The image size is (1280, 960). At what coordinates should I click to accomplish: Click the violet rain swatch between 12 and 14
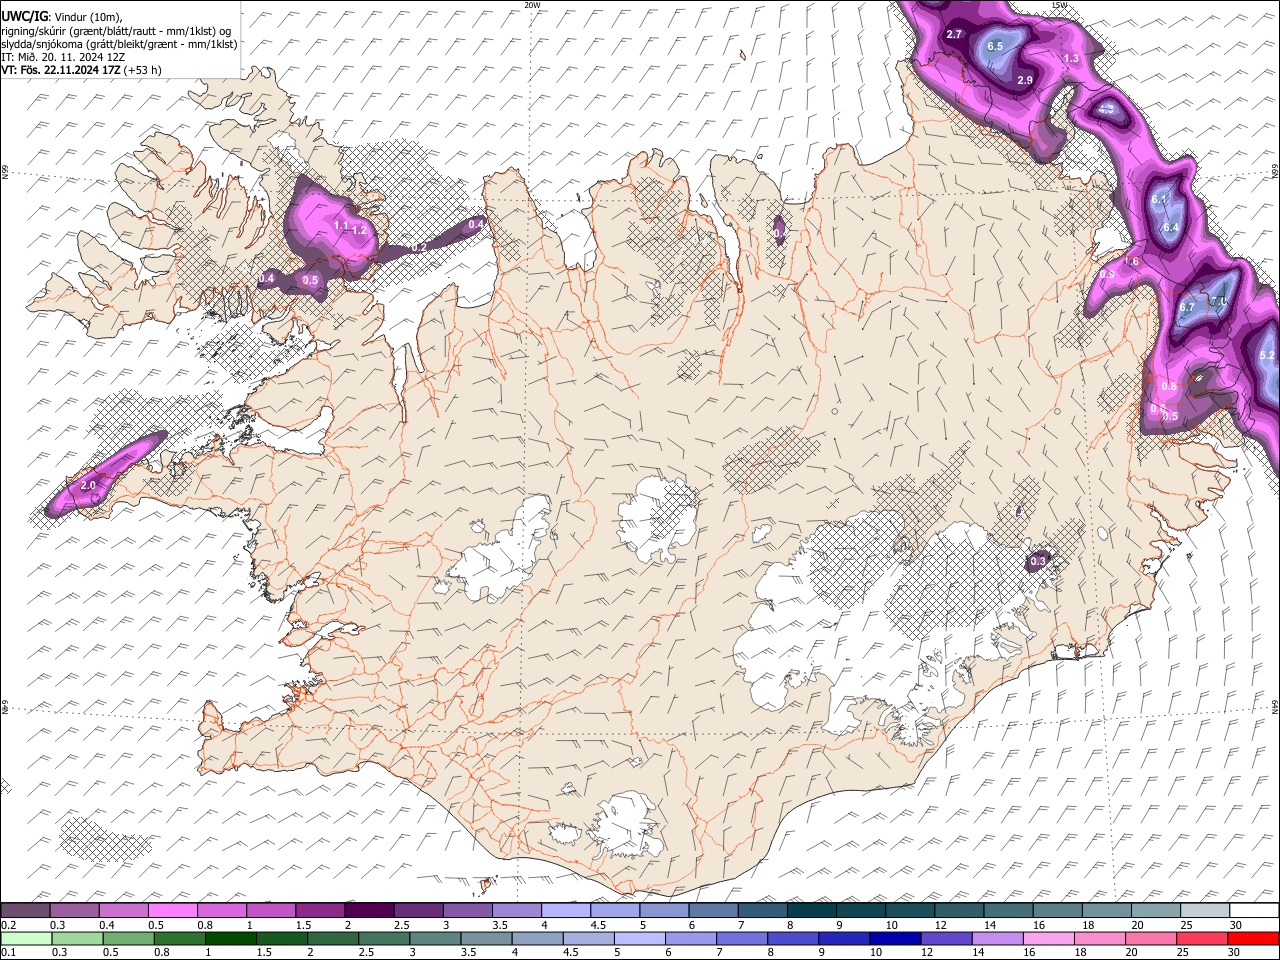pos(945,938)
